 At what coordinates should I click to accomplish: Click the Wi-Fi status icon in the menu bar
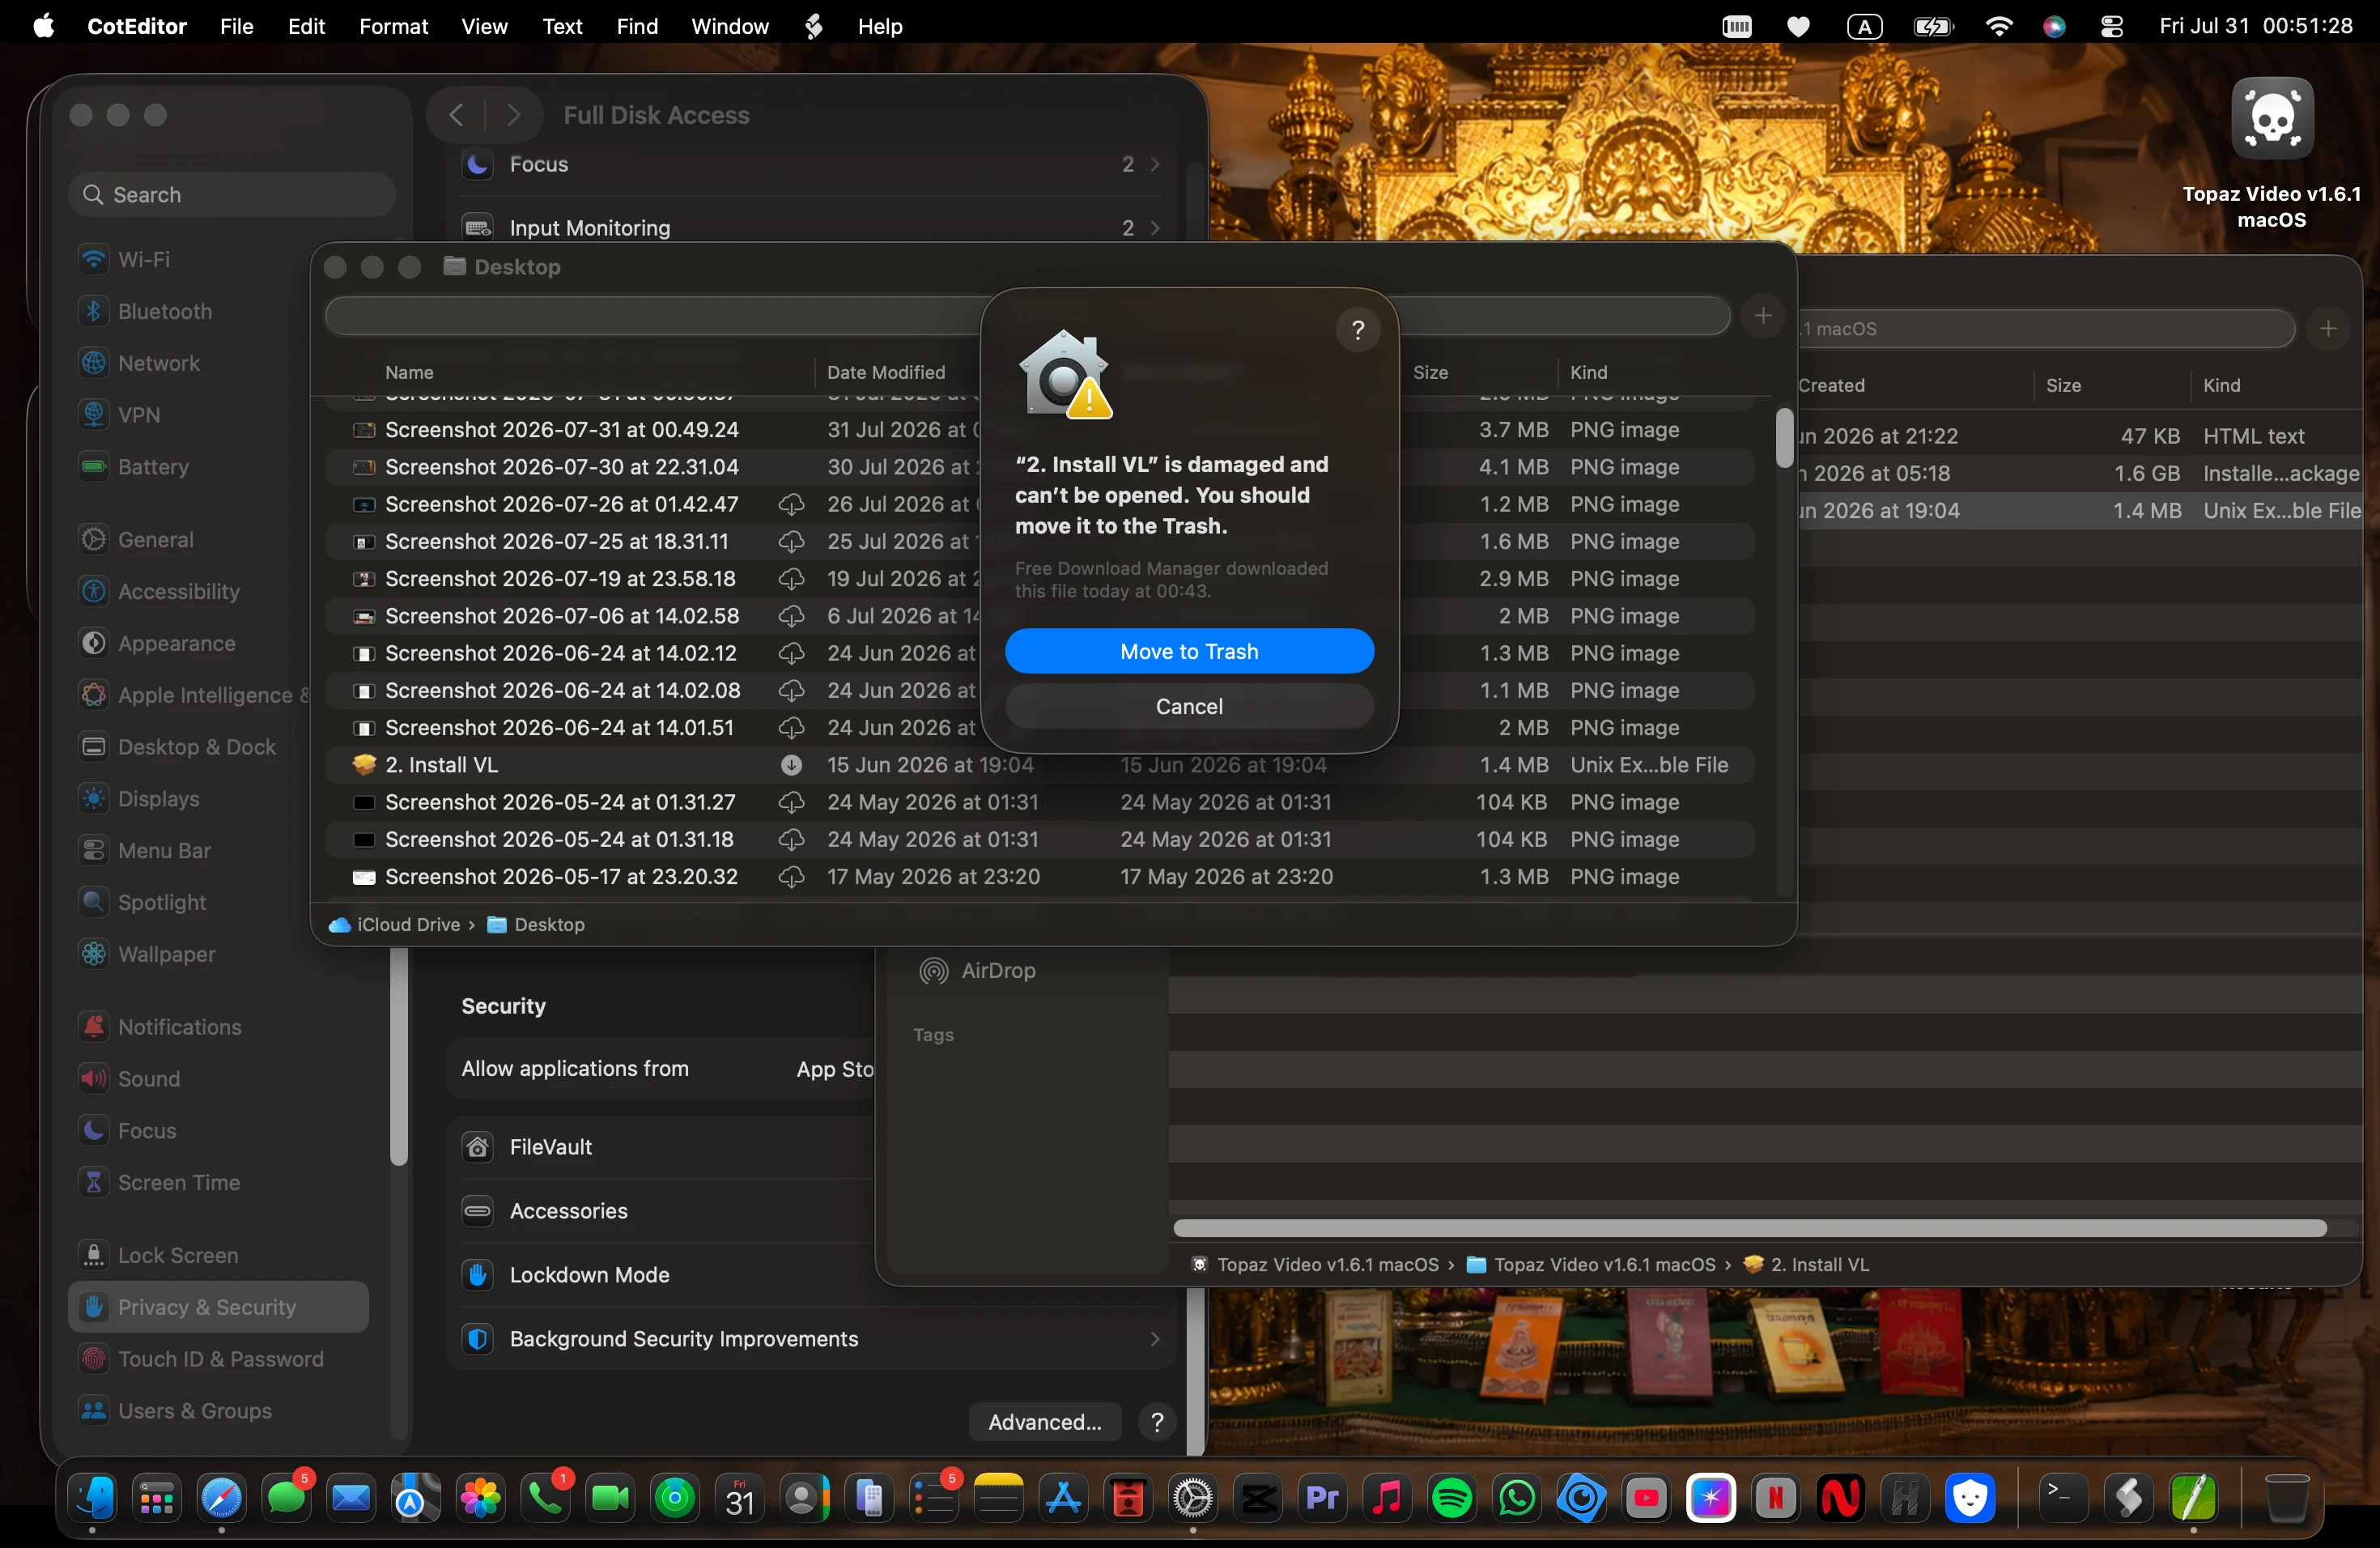[1998, 27]
